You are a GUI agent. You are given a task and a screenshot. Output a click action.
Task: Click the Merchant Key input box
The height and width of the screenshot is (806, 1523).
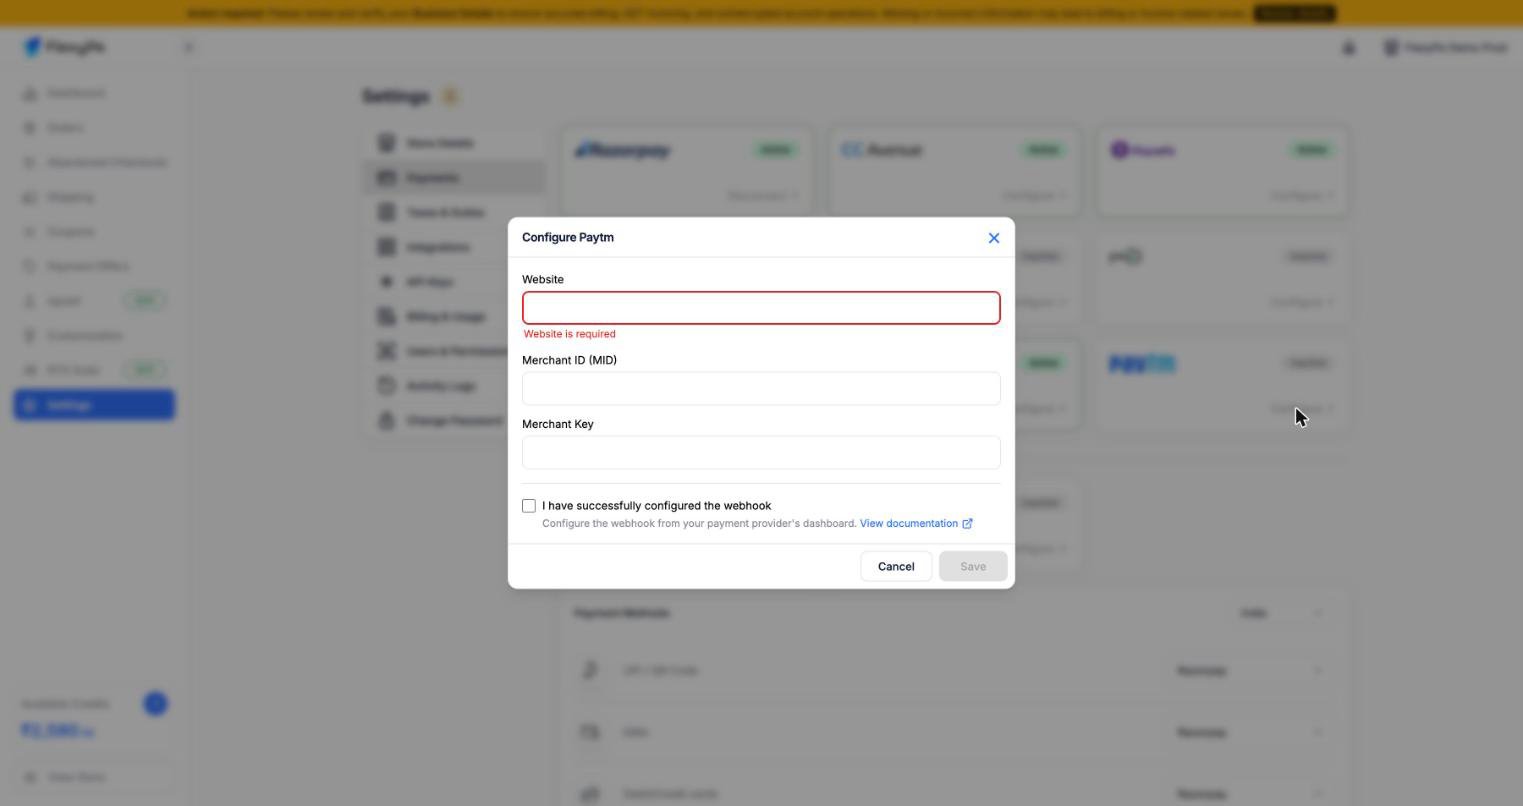(761, 453)
